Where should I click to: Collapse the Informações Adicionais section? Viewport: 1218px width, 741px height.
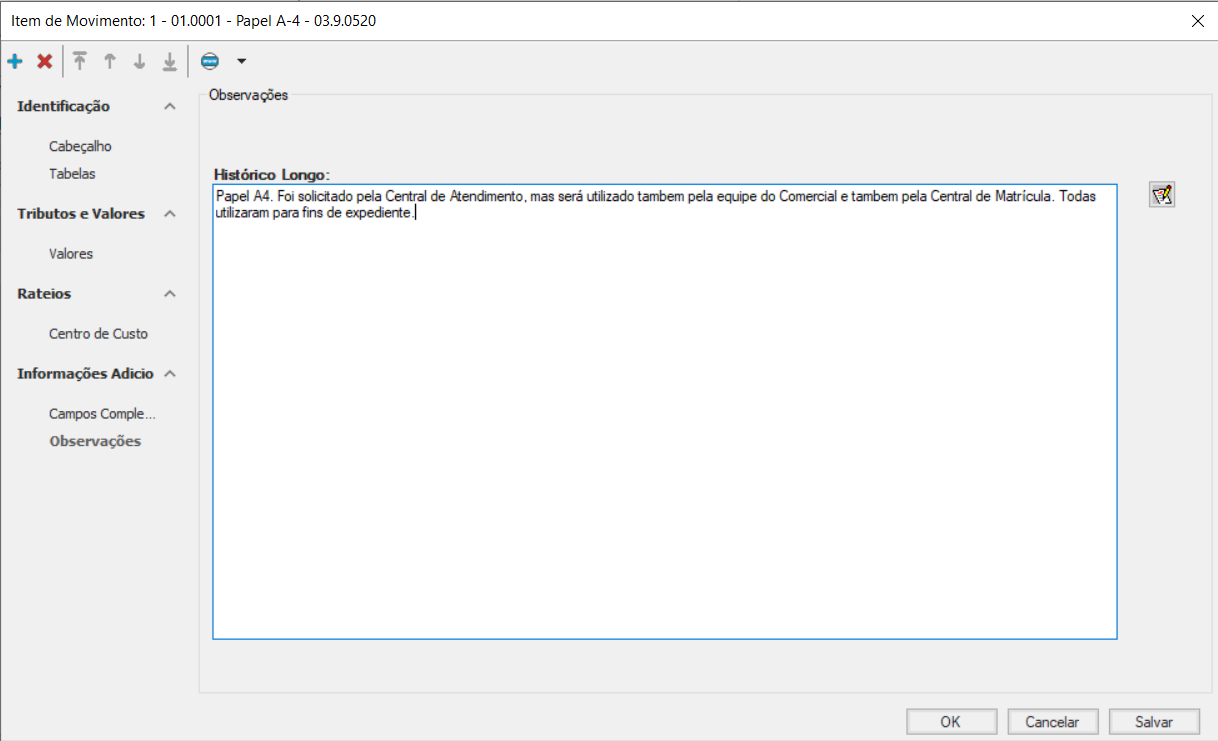(170, 374)
